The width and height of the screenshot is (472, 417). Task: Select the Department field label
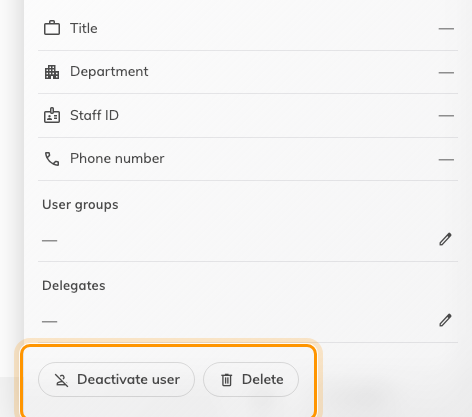tap(109, 72)
